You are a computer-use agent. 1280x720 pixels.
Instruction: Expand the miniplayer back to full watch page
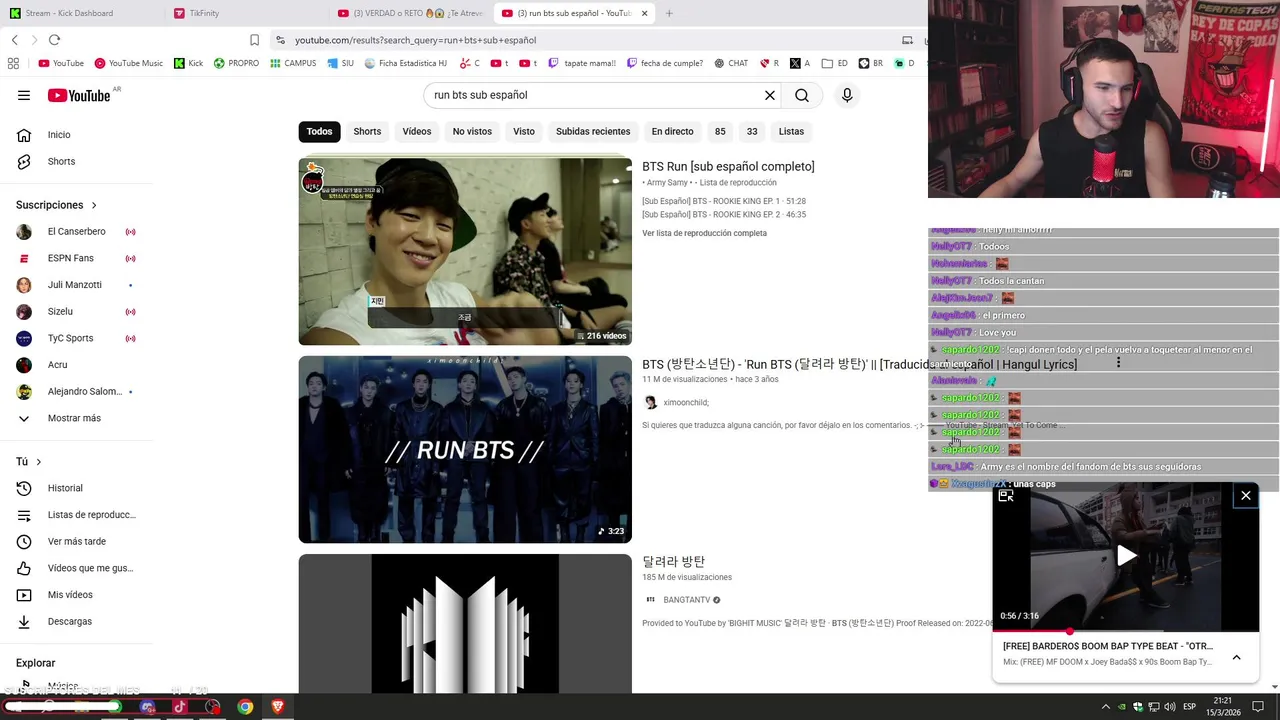pyautogui.click(x=1006, y=496)
